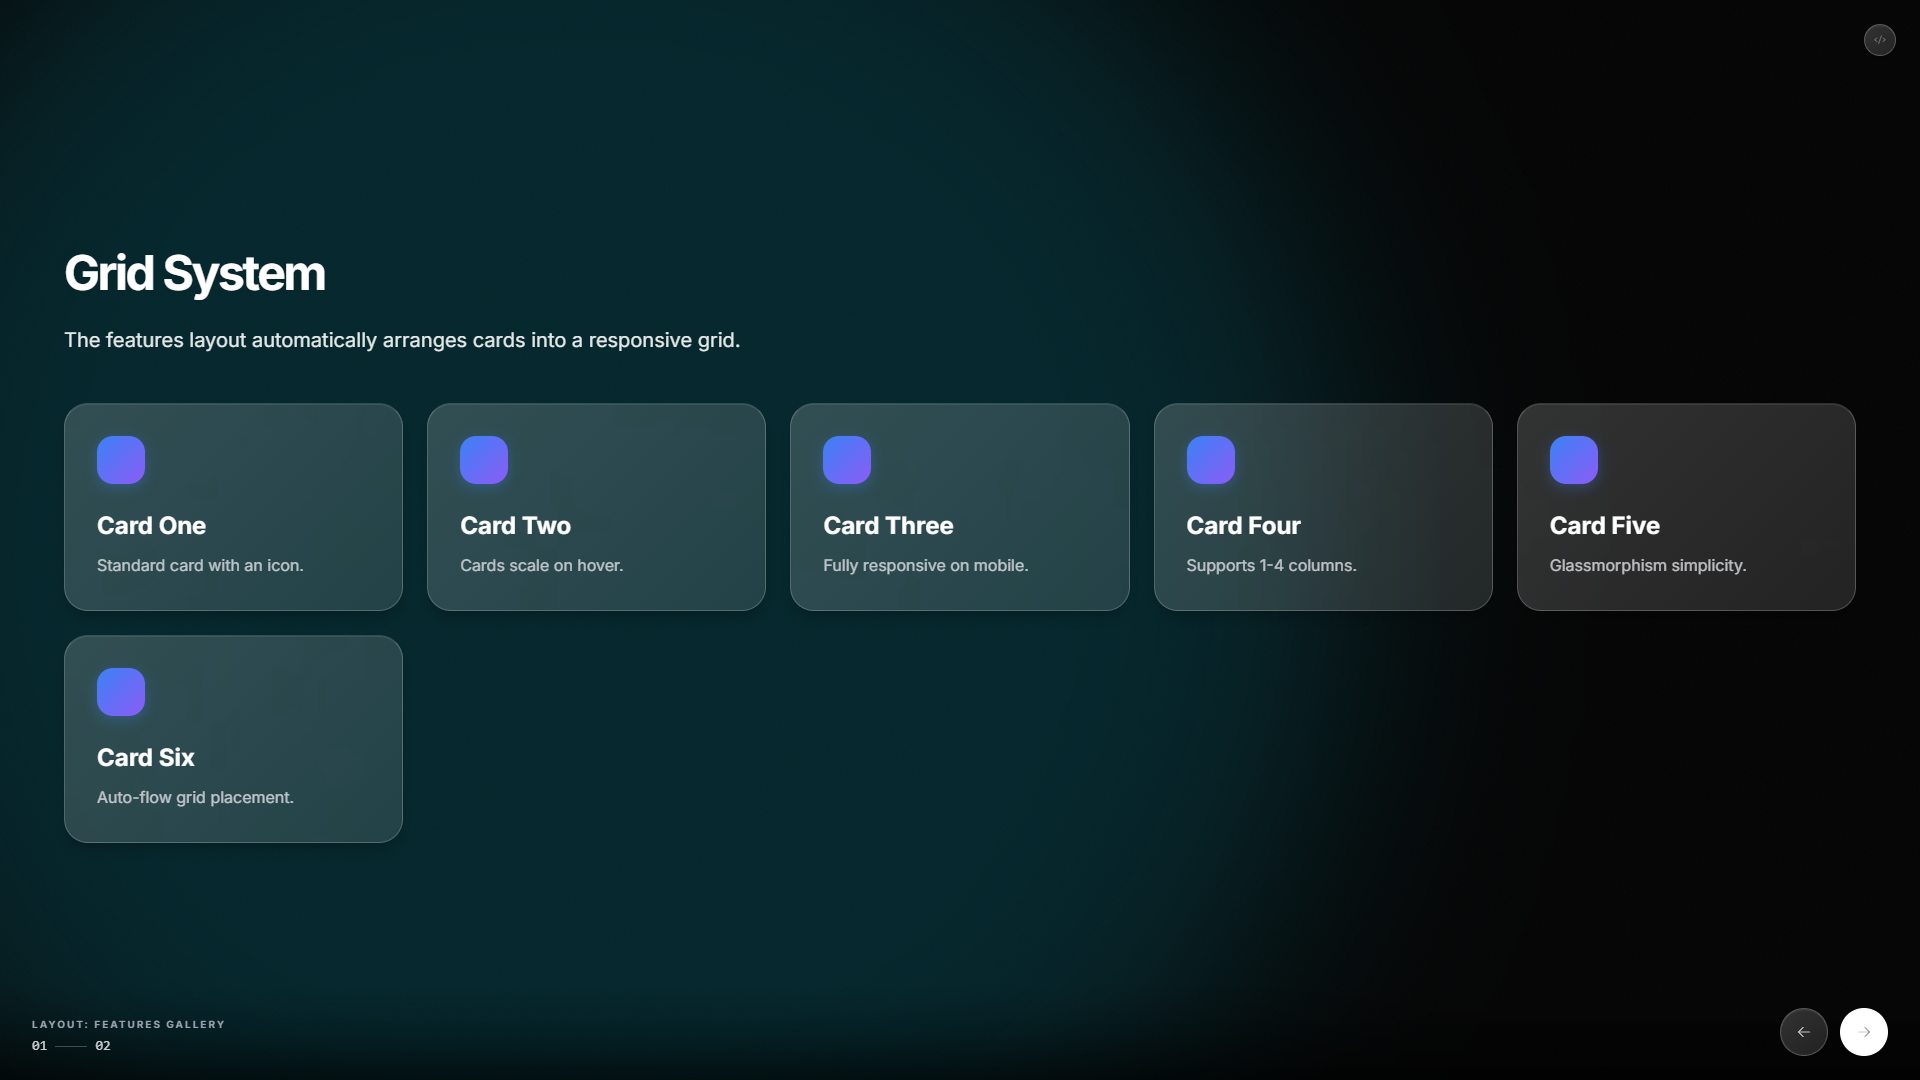This screenshot has width=1920, height=1080.
Task: Click the white next-slide arrow button
Action: click(x=1864, y=1031)
